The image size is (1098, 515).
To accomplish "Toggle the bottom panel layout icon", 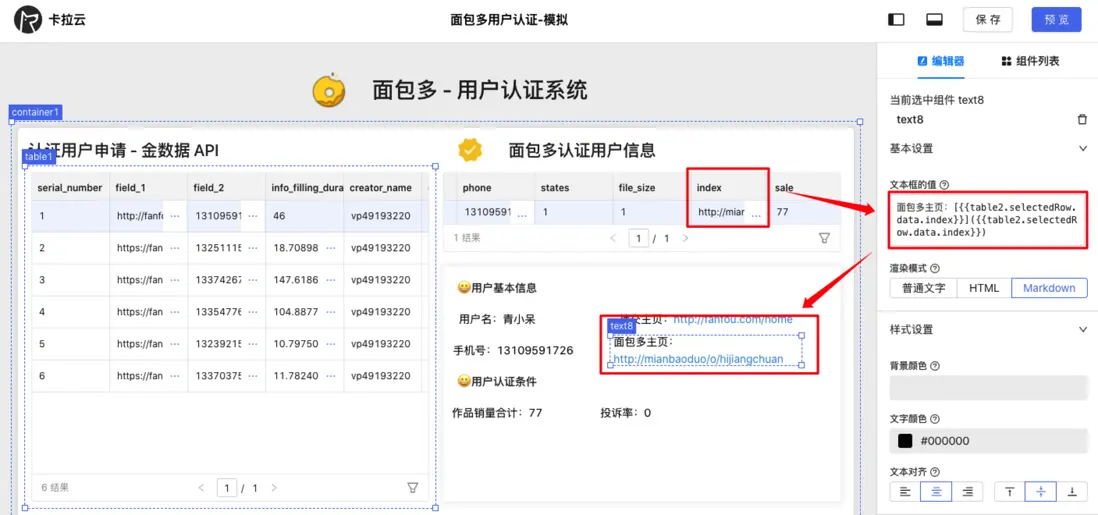I will pos(933,20).
